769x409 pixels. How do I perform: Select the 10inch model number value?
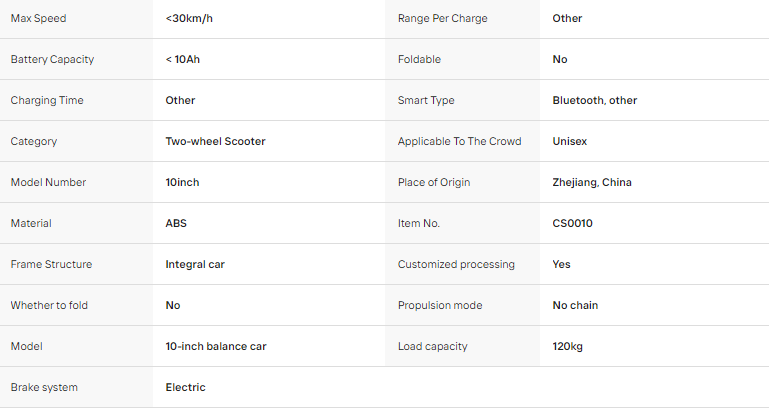pyautogui.click(x=182, y=182)
